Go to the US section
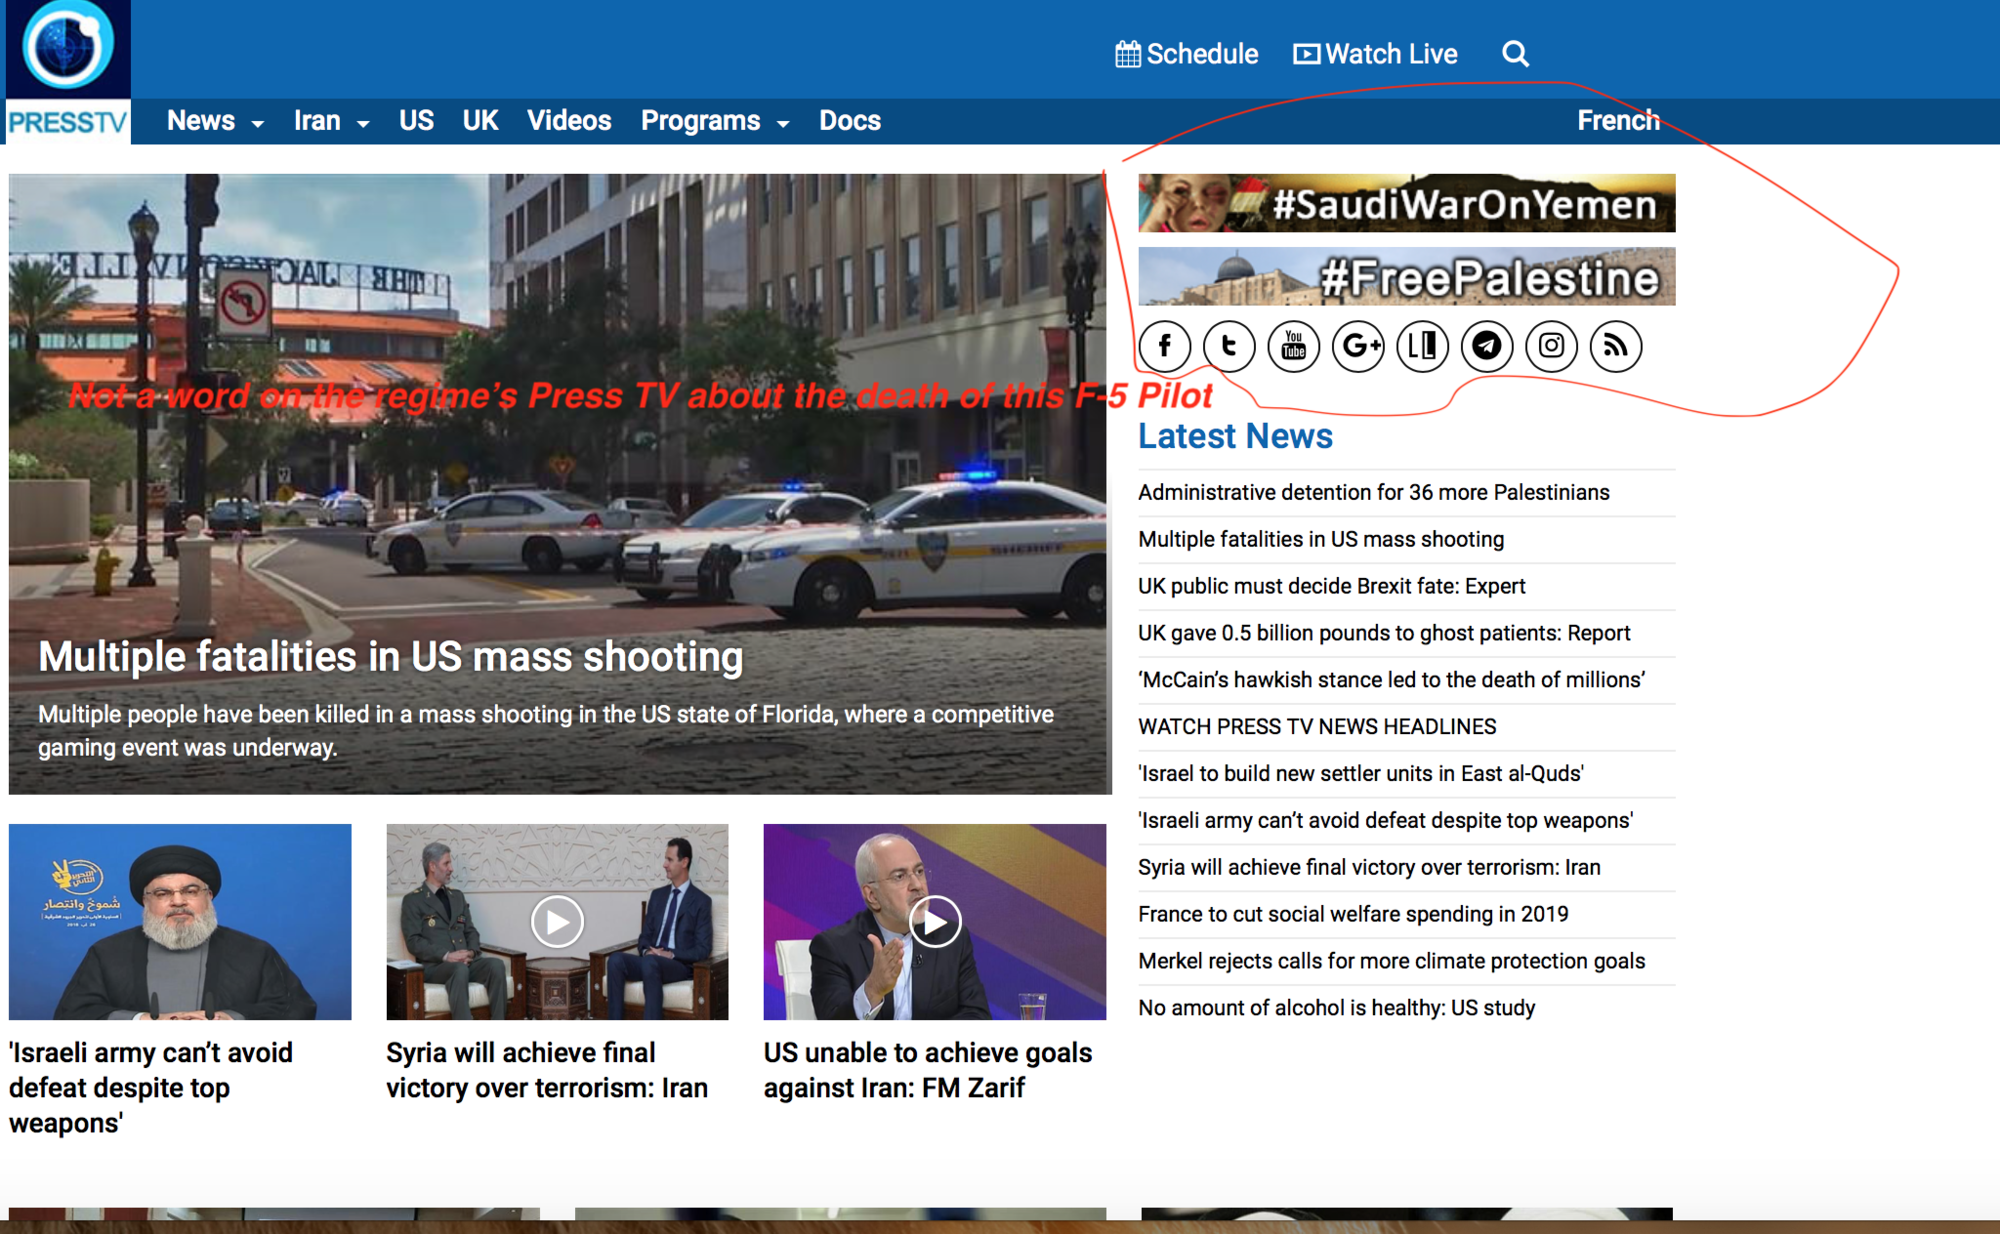Image resolution: width=2000 pixels, height=1234 pixels. click(x=416, y=121)
